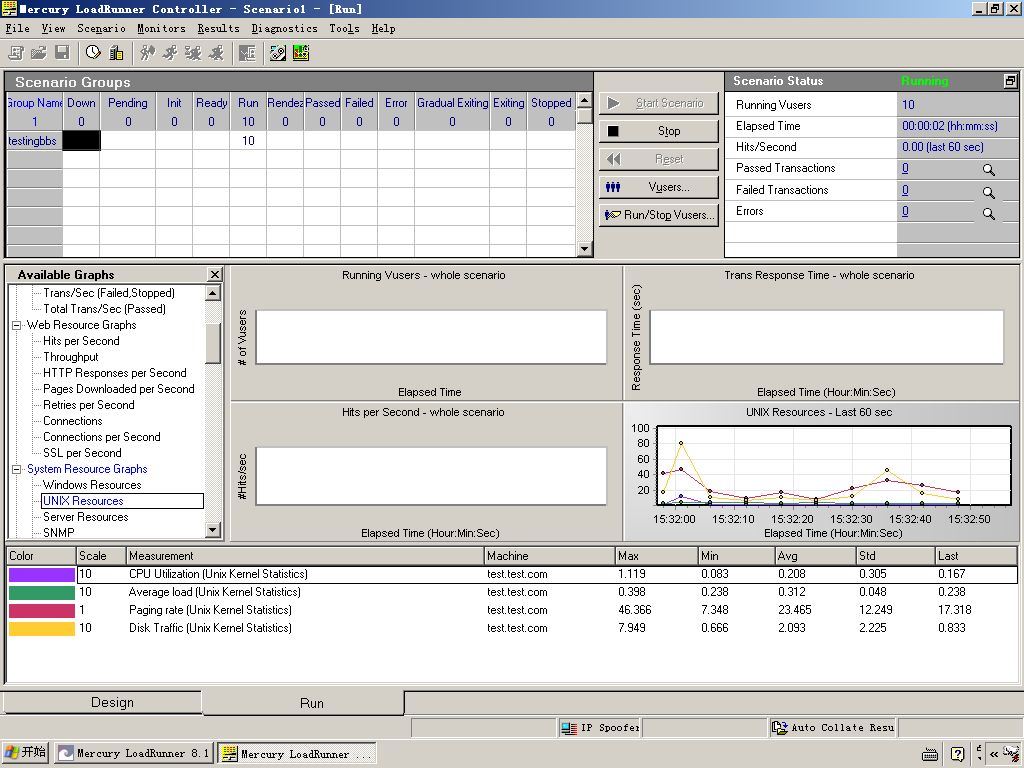Click Available Graphs scrollbar up arrow
The image size is (1024, 768).
coord(213,293)
